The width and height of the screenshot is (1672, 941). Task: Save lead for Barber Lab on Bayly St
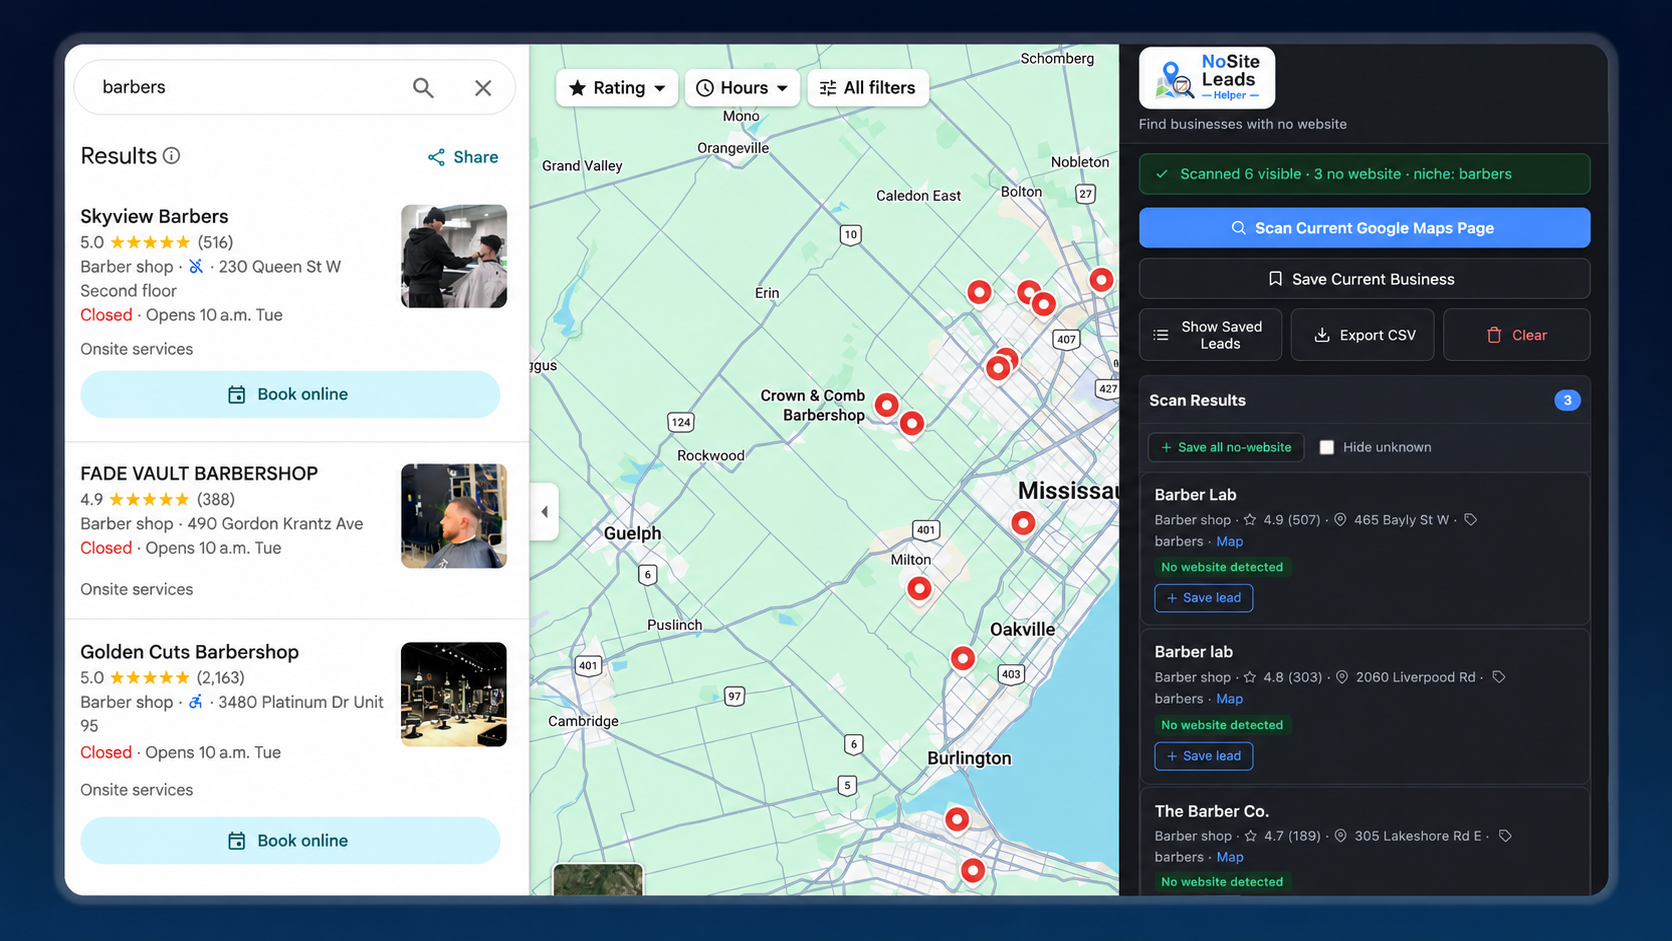[x=1204, y=598]
